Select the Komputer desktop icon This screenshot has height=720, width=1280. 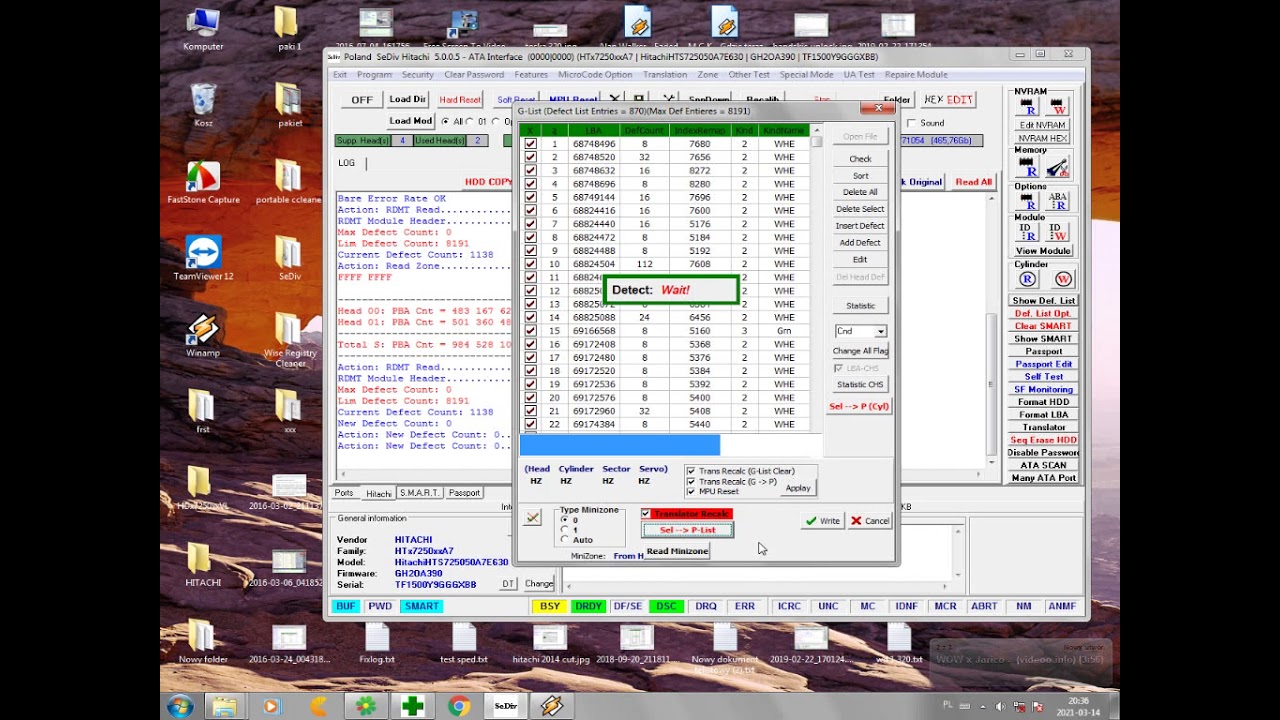pyautogui.click(x=203, y=30)
